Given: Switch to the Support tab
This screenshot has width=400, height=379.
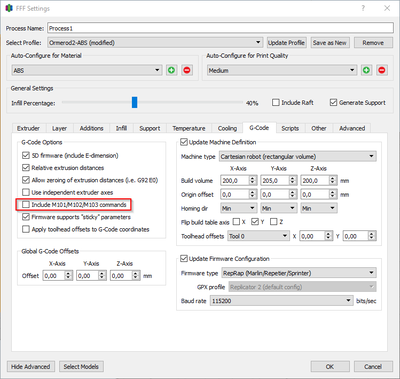Looking at the screenshot, I should [x=150, y=128].
